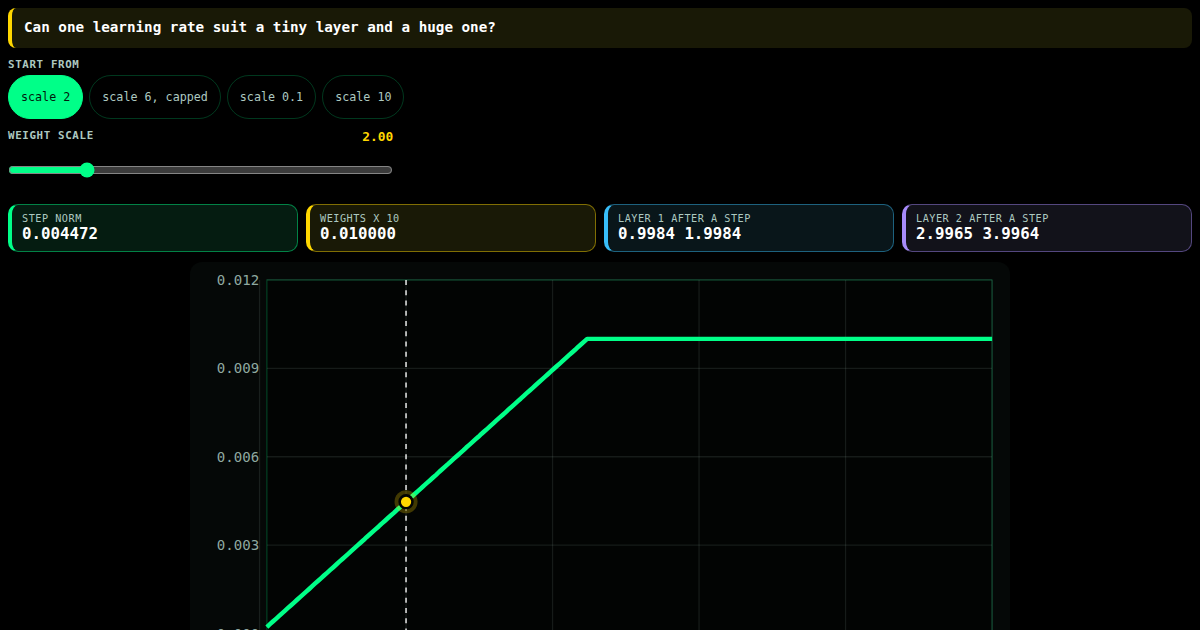Select the "scale 2" preset
Image resolution: width=1200 pixels, height=630 pixels.
coord(45,97)
